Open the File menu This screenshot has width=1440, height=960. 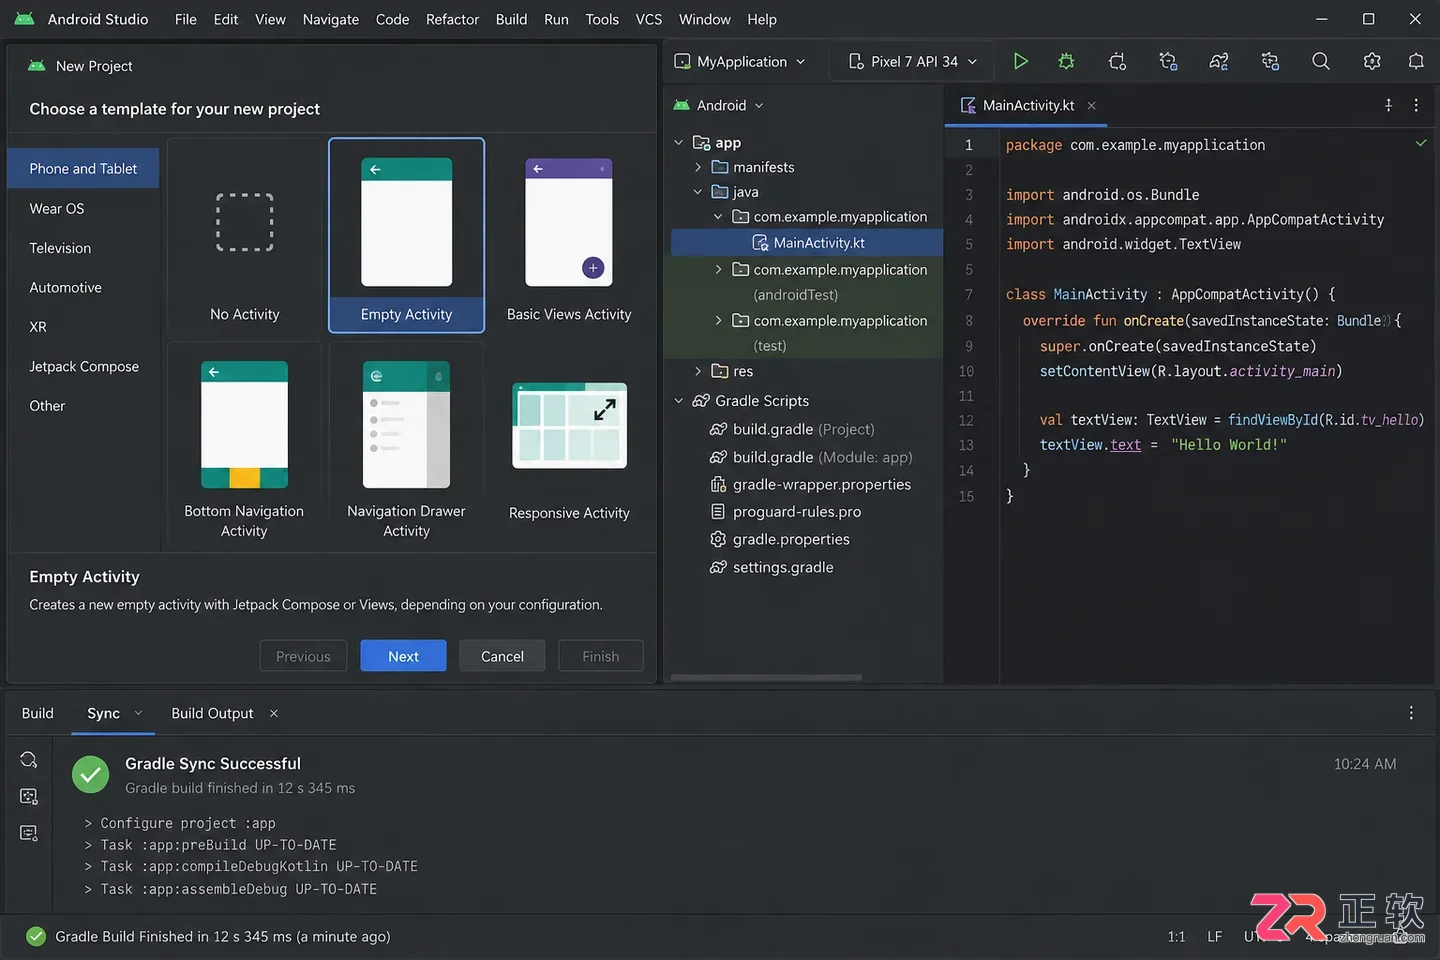186,19
